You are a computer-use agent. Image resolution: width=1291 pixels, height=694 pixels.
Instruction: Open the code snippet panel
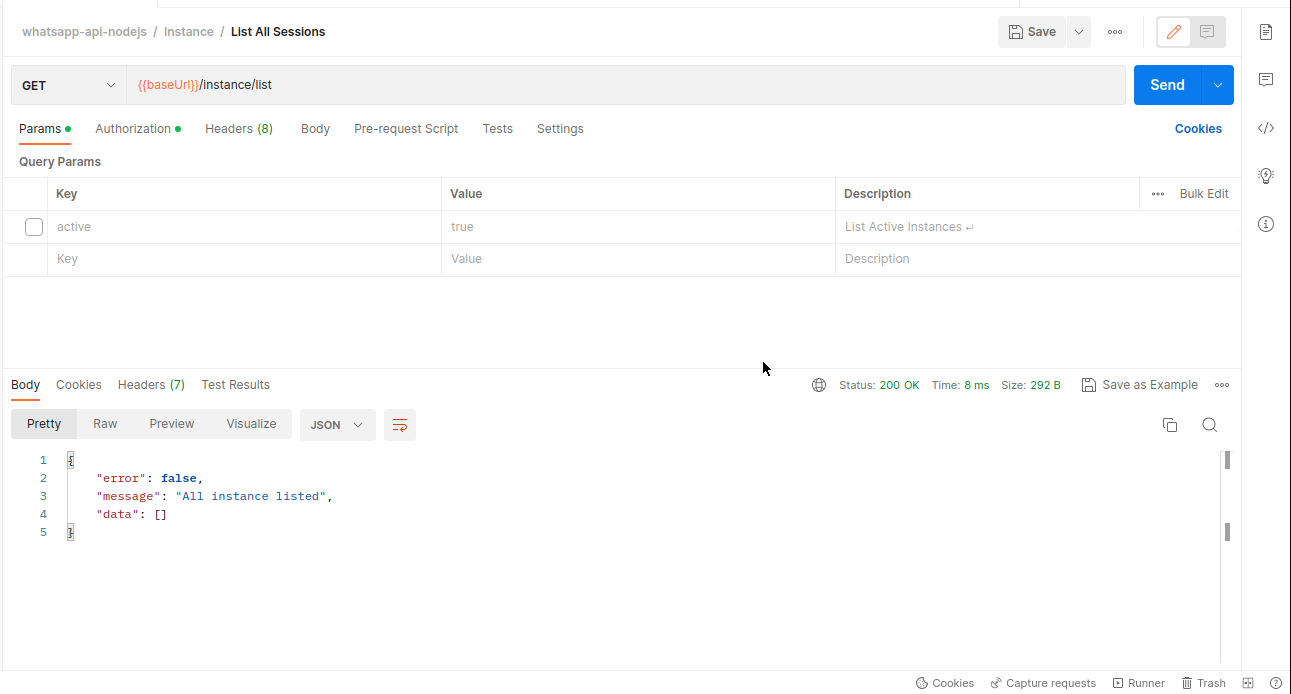click(1266, 128)
